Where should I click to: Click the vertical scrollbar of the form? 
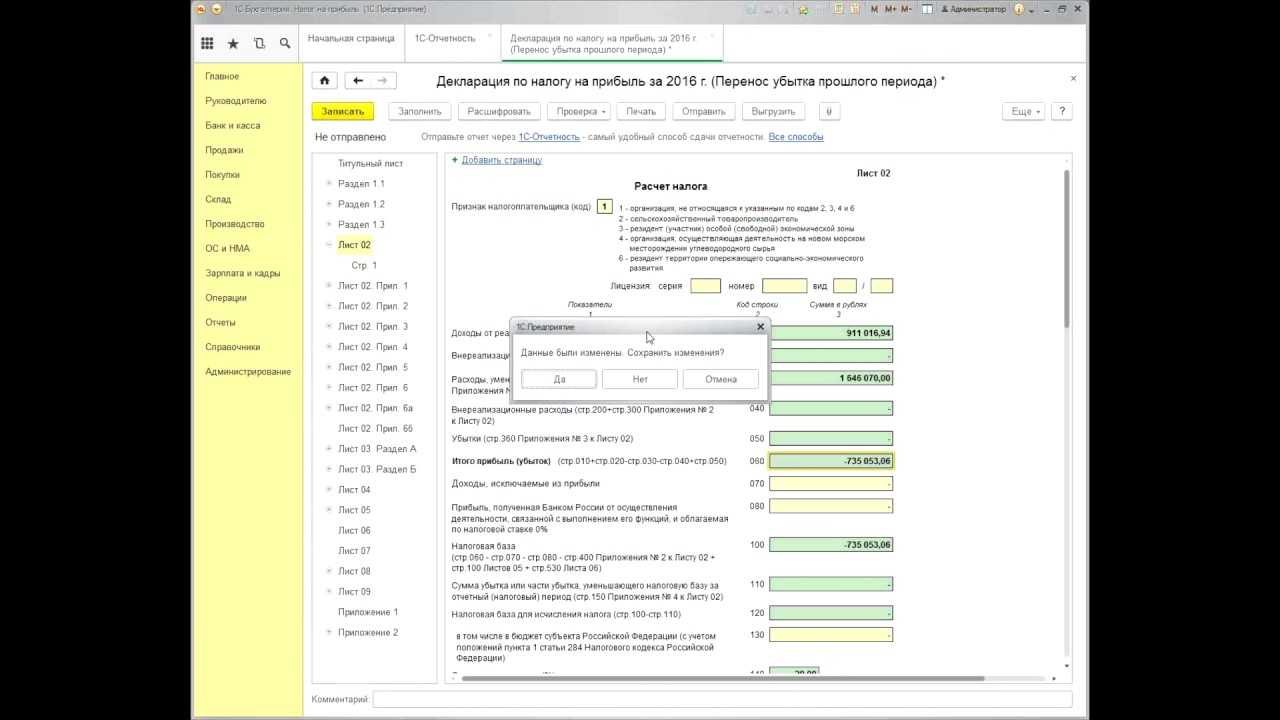1066,248
